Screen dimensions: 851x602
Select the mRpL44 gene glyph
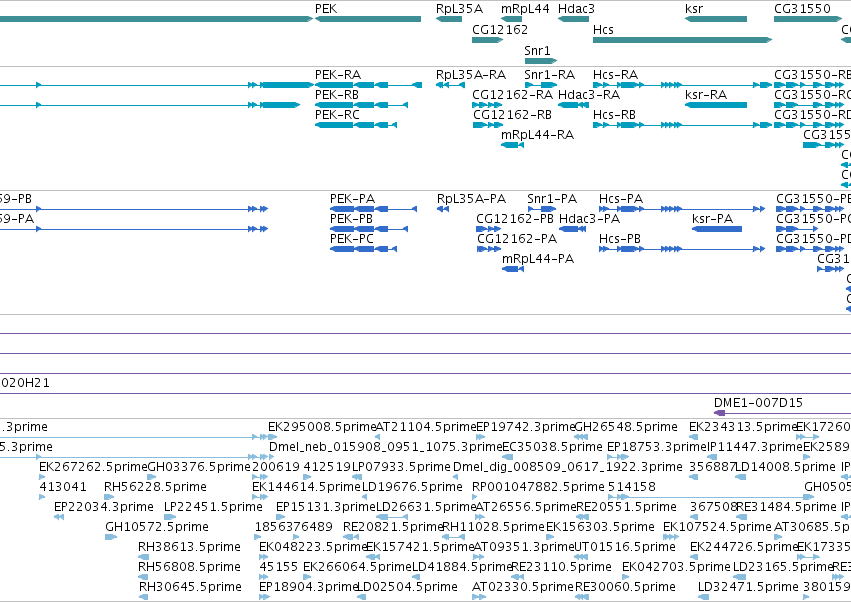[x=511, y=19]
